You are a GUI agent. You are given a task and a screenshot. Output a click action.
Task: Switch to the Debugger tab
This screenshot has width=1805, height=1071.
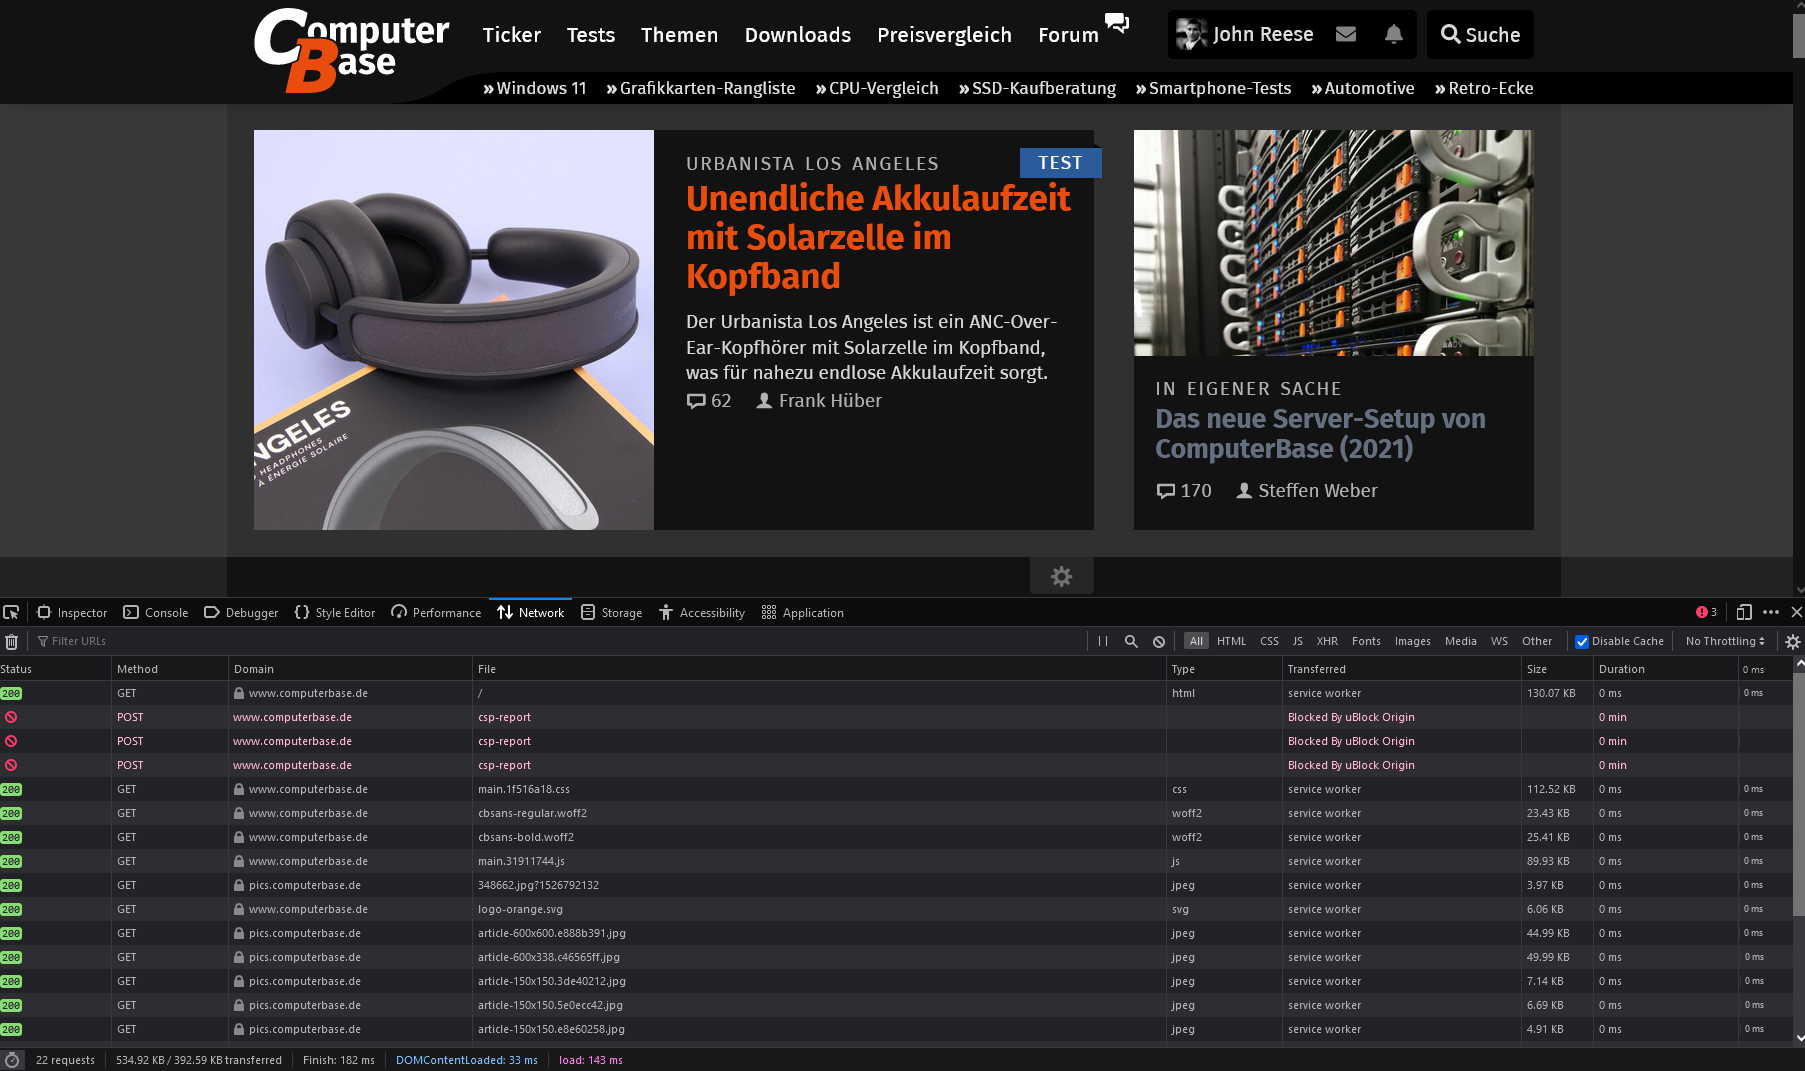(241, 612)
